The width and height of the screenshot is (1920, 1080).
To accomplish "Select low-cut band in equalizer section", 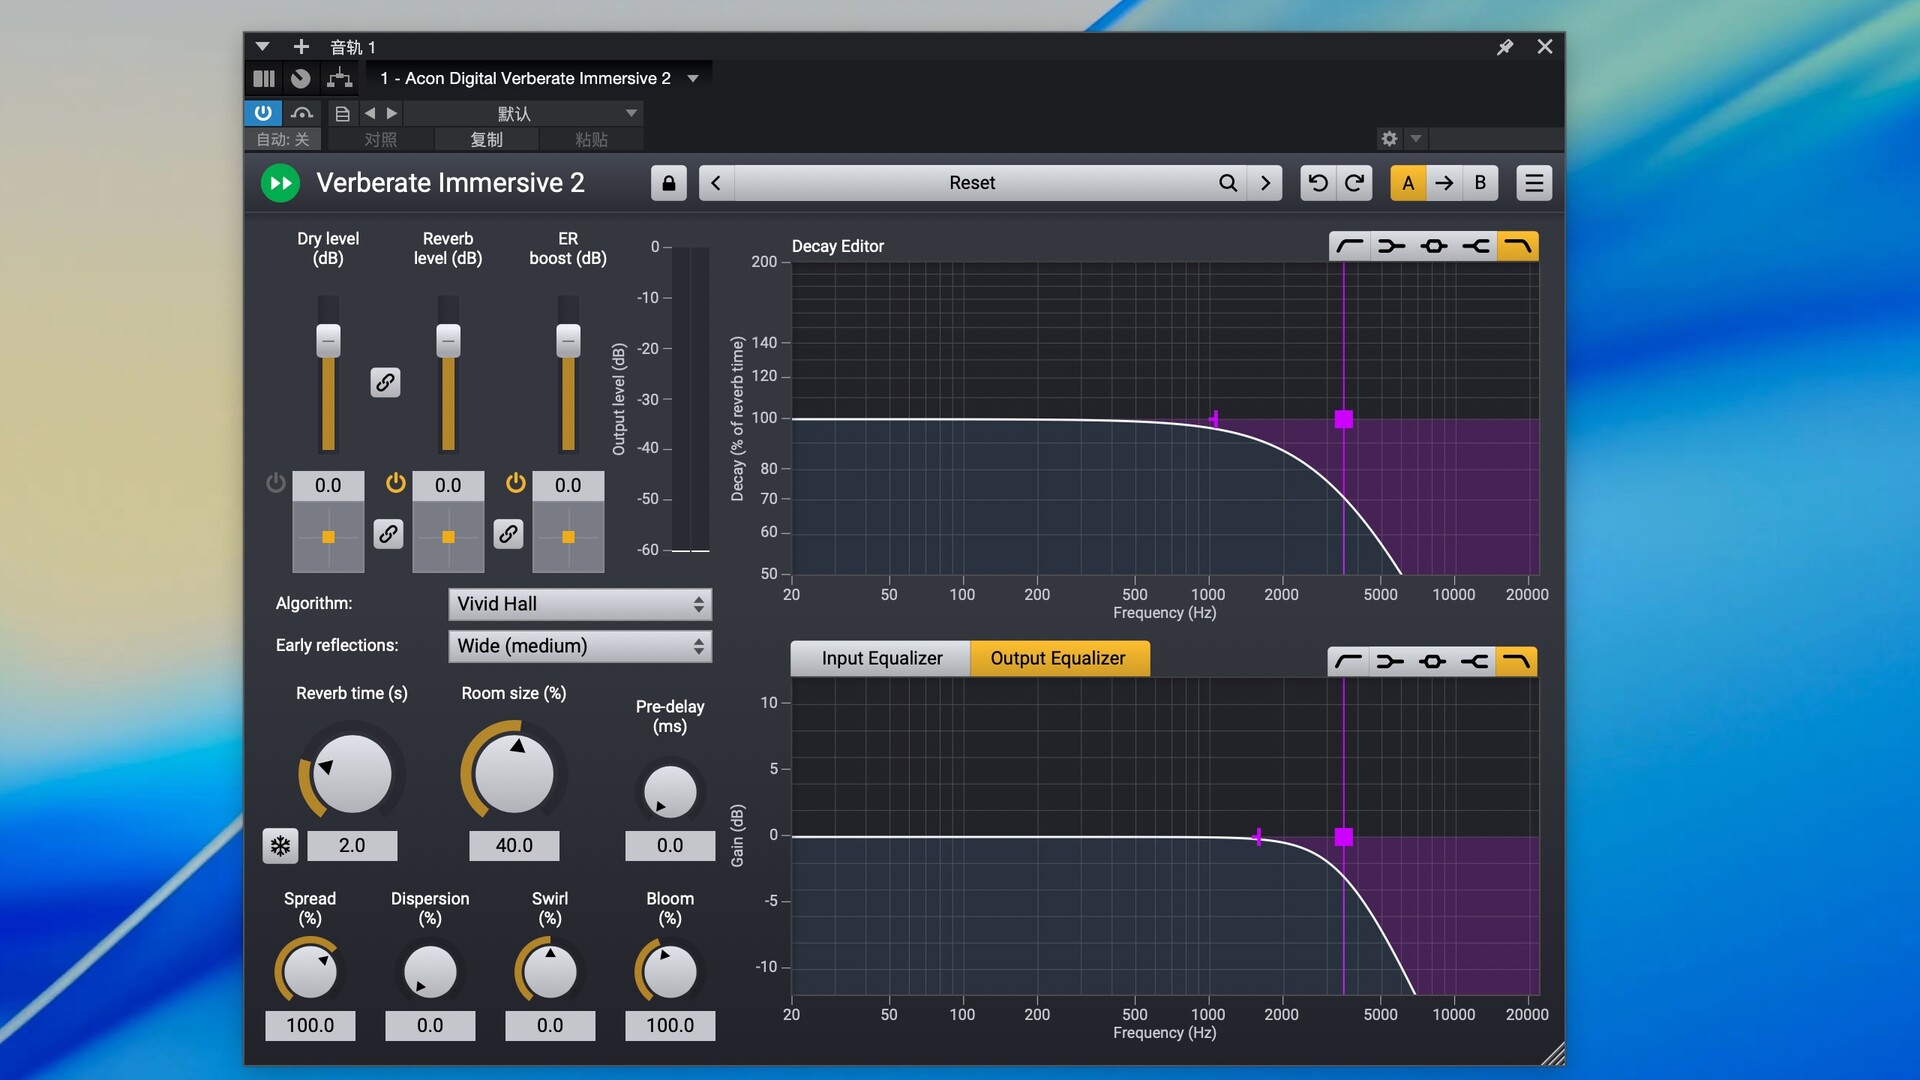I will click(x=1348, y=661).
